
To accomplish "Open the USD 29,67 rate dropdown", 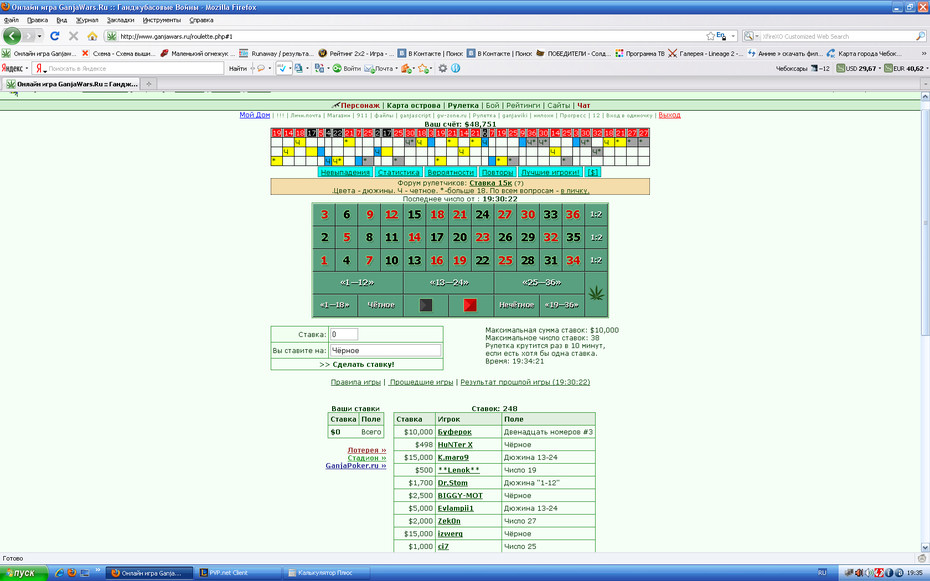I will click(x=880, y=69).
